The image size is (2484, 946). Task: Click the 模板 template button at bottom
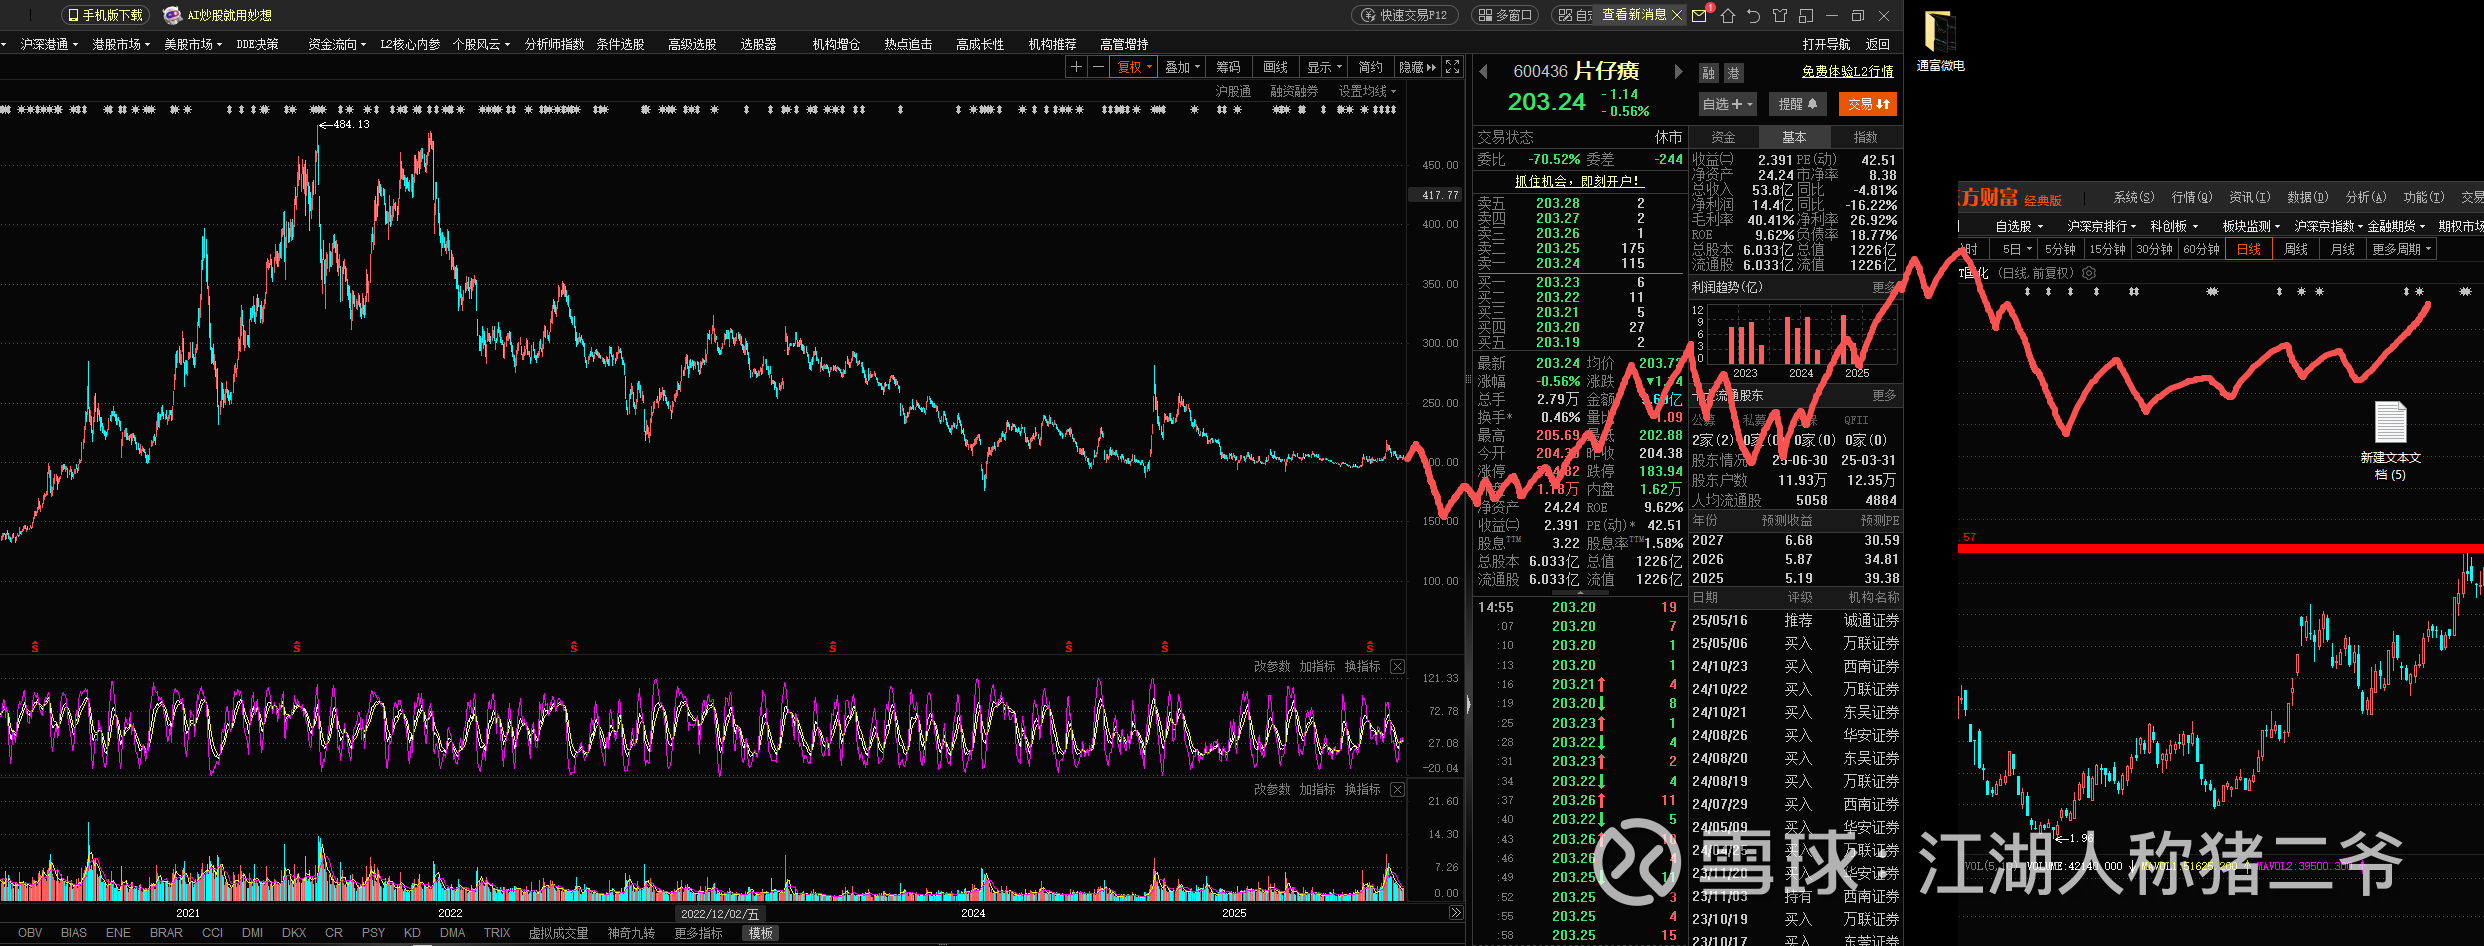(x=761, y=933)
